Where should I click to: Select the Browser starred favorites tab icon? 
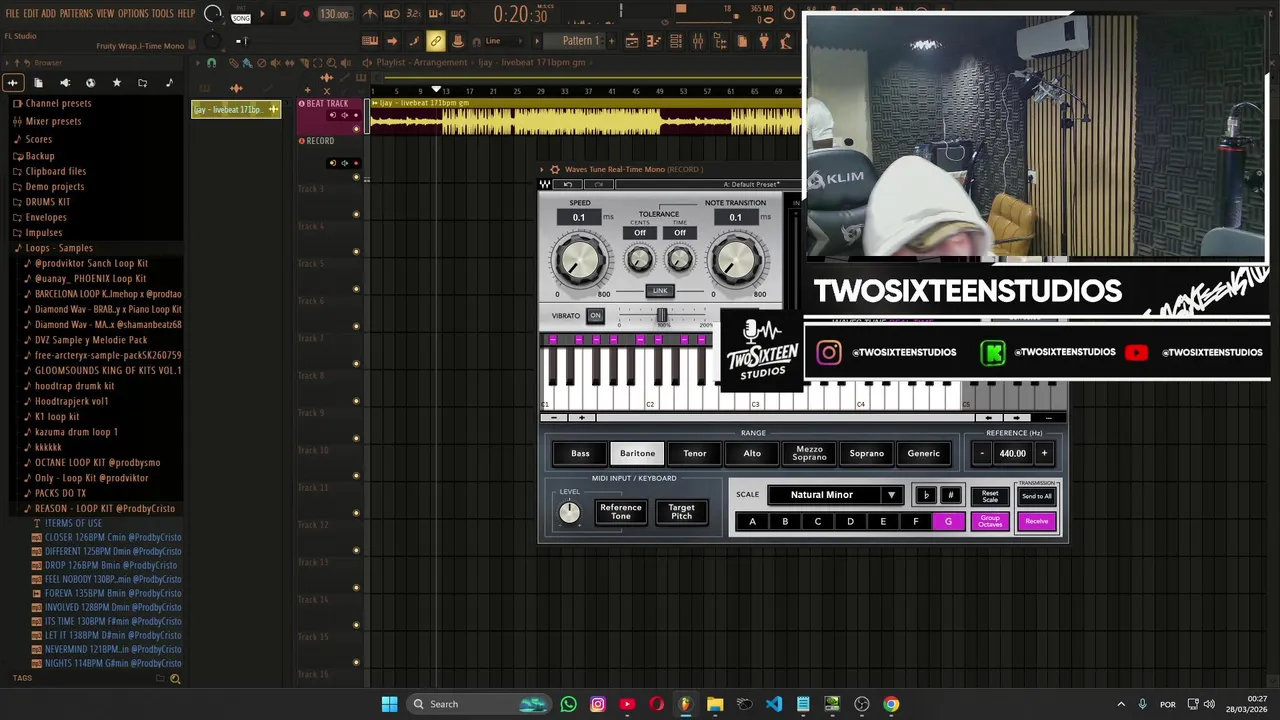pos(116,83)
